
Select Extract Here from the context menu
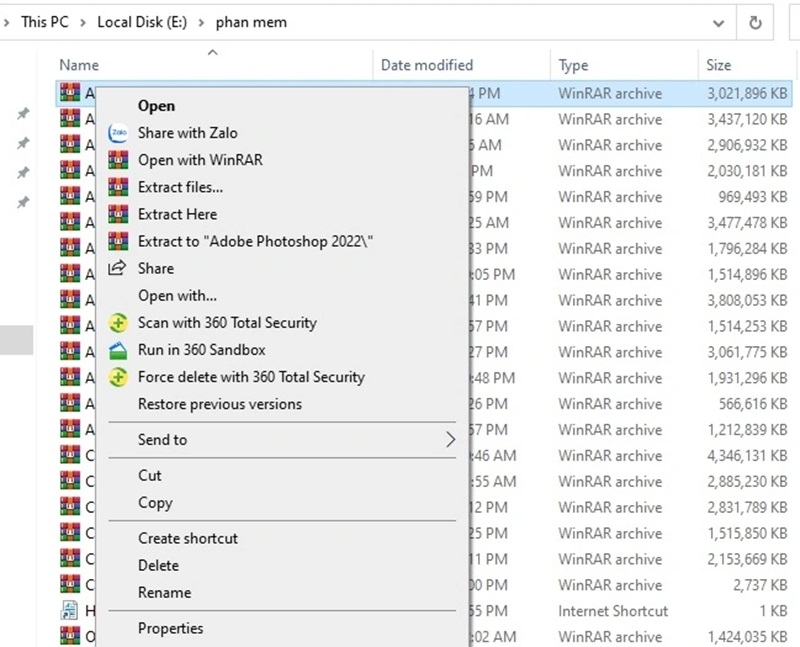[177, 214]
